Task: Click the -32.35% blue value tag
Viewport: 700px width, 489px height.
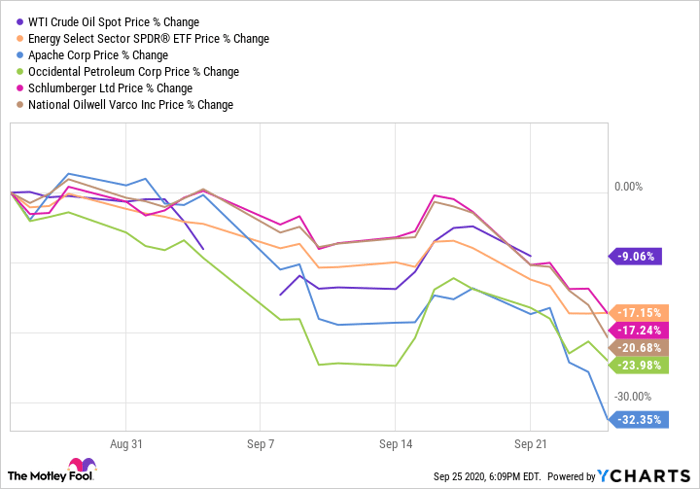Action: point(639,420)
